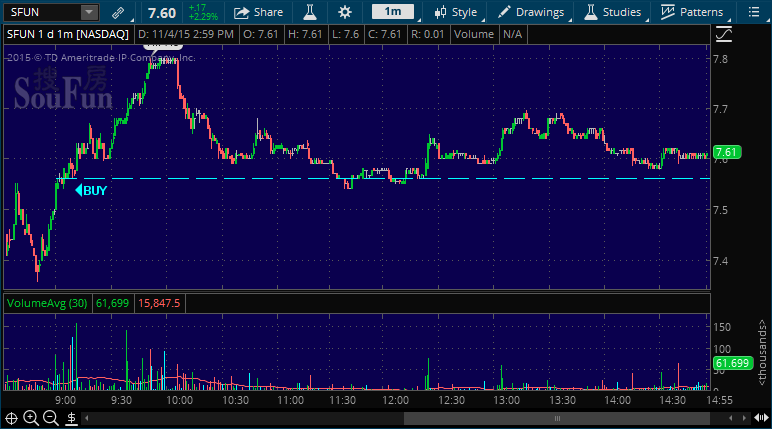Click the crosshair pan icon in bottom bar
Viewport: 772px width, 429px height.
pos(11,419)
